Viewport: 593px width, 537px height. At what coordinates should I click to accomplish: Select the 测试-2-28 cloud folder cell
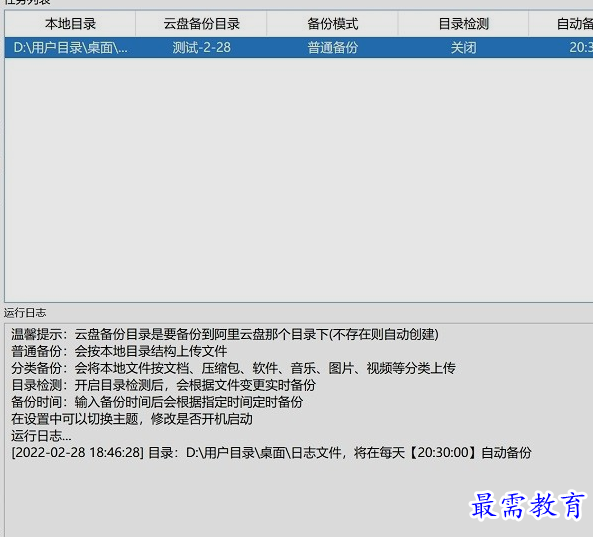click(x=201, y=48)
